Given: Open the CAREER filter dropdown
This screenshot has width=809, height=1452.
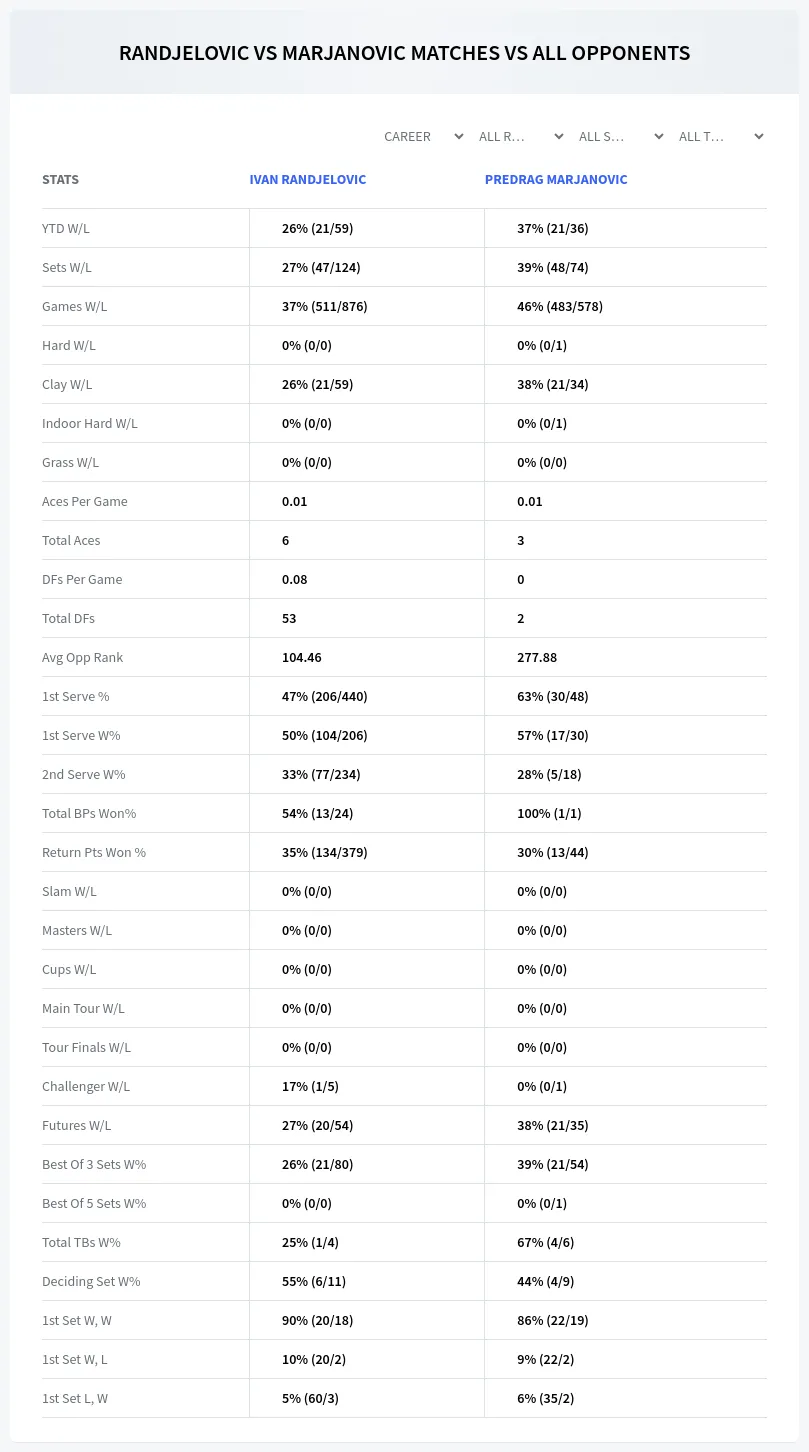Looking at the screenshot, I should [x=423, y=136].
